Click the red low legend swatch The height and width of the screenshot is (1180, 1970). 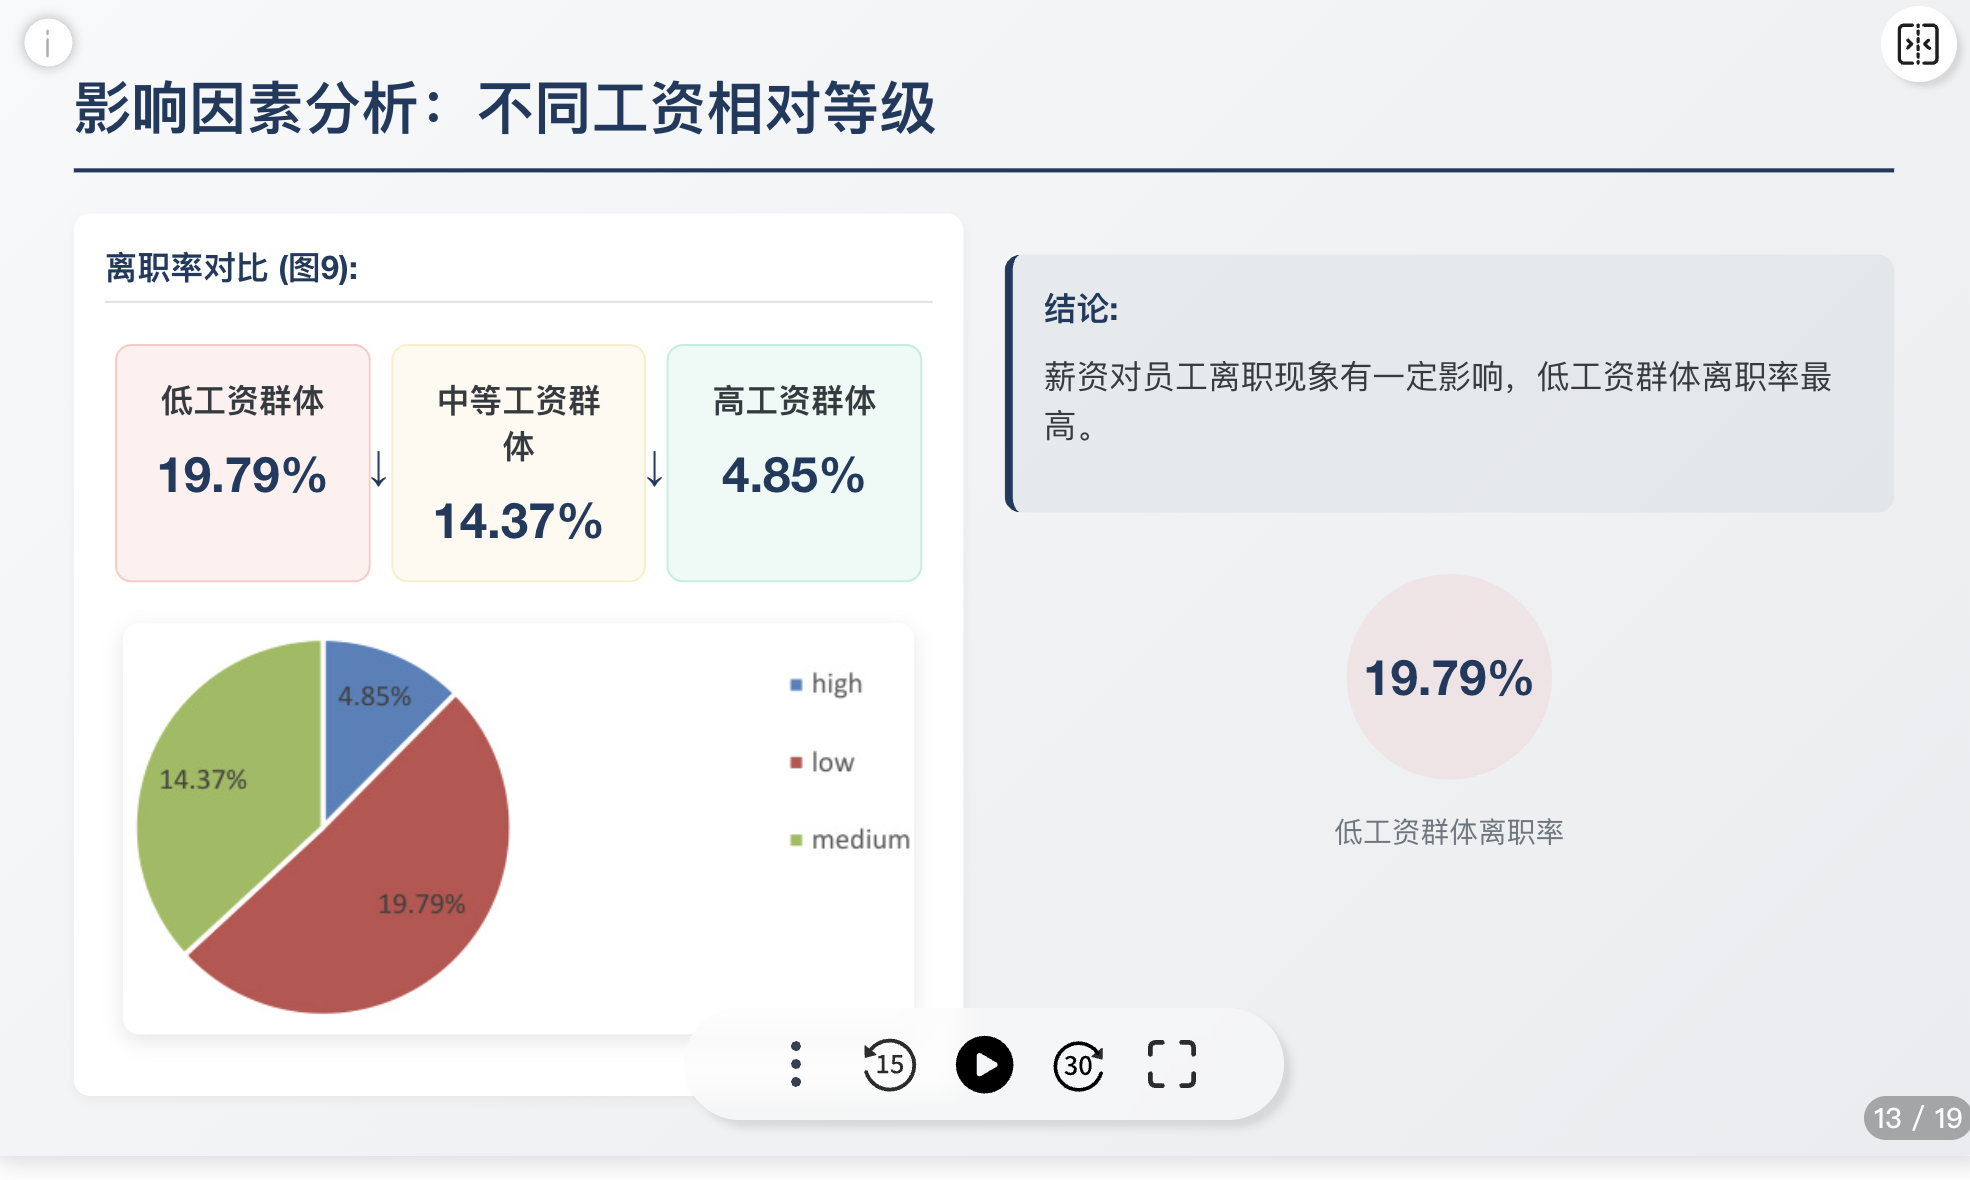(x=796, y=763)
